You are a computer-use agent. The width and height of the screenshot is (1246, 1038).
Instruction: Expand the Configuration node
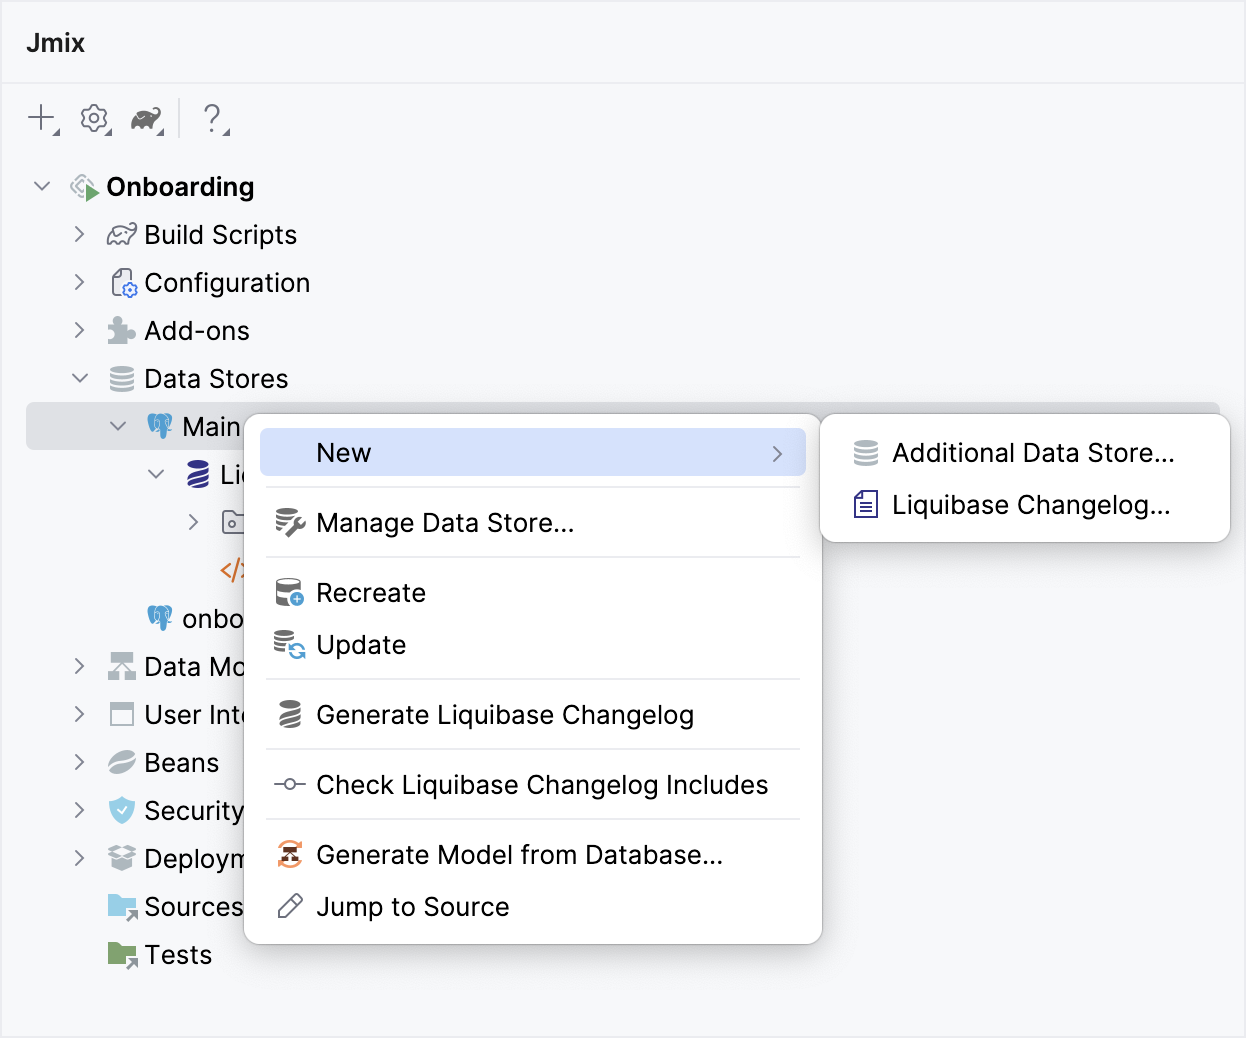[x=80, y=283]
